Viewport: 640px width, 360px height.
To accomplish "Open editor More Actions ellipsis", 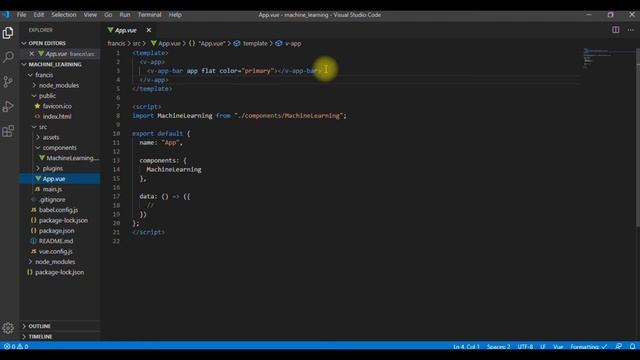I will pyautogui.click(x=631, y=30).
